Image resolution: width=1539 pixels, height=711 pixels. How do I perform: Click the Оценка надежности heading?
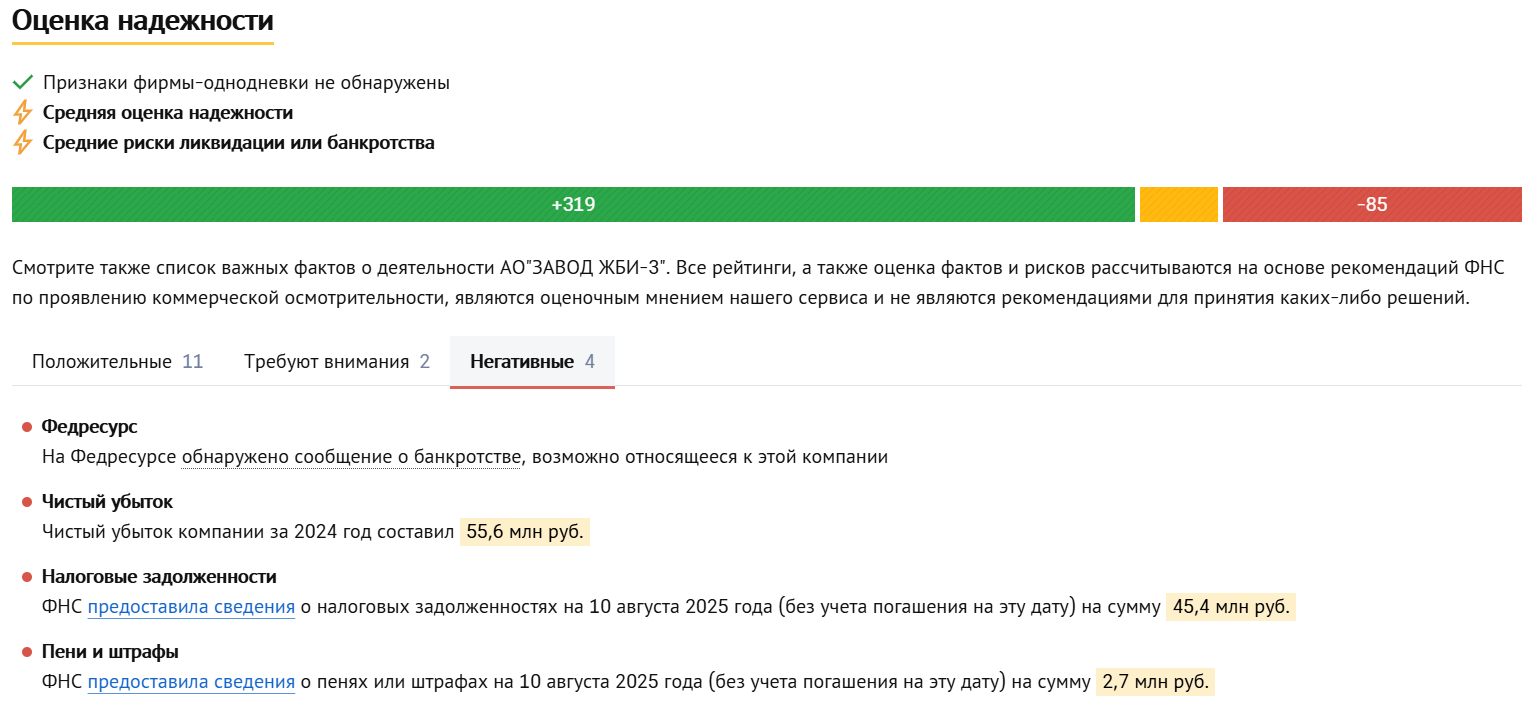[x=142, y=21]
